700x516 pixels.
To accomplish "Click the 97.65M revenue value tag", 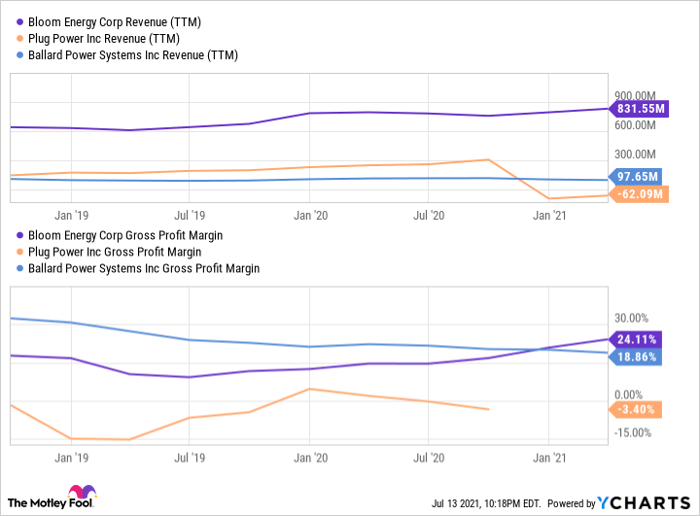I will [x=637, y=176].
